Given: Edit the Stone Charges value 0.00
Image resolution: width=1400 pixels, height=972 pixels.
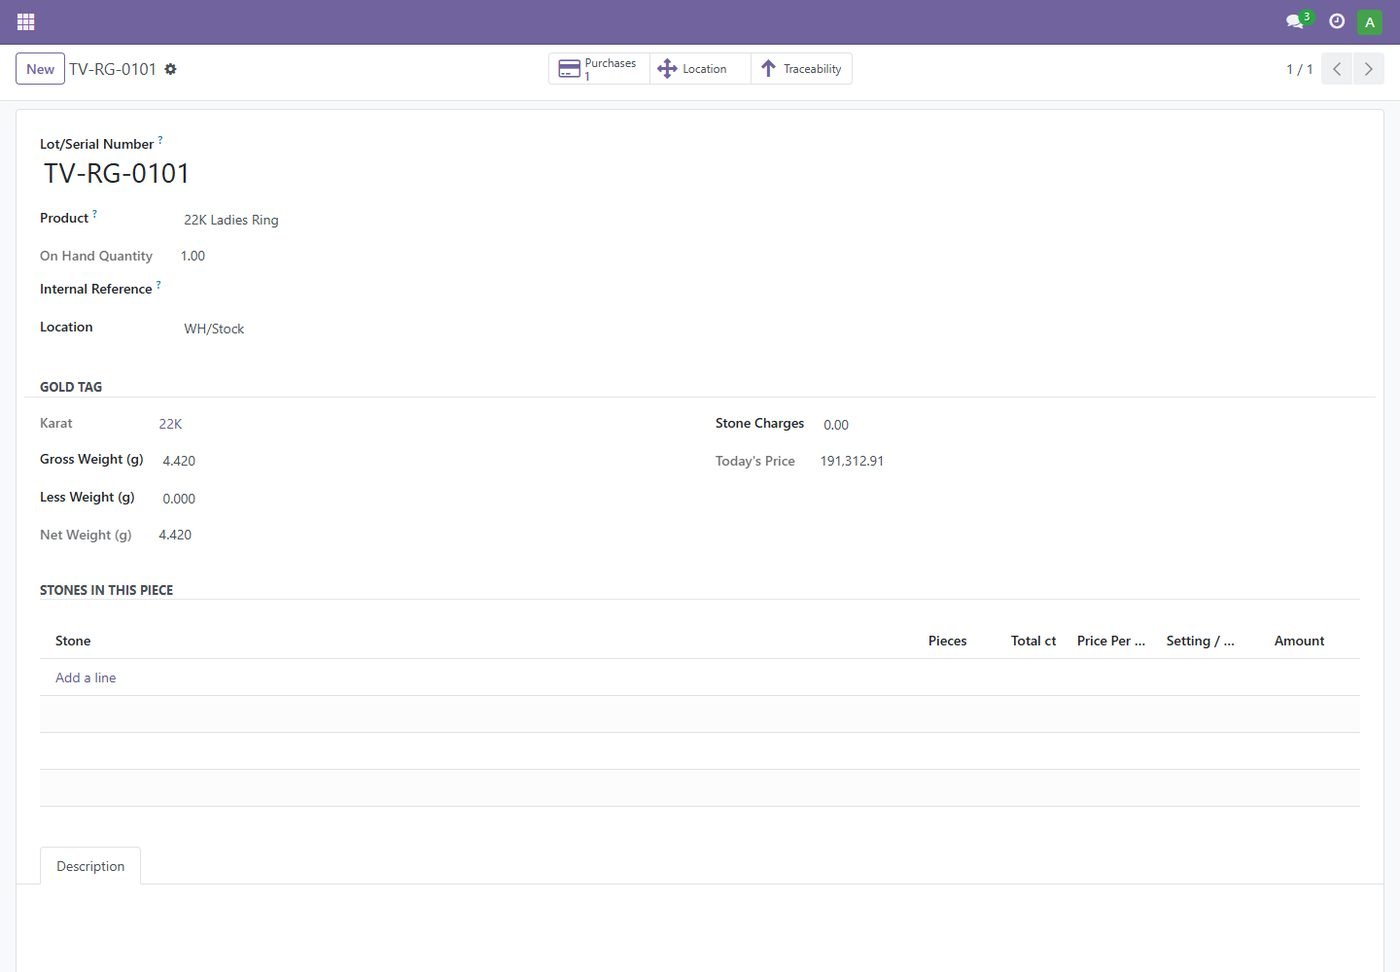Looking at the screenshot, I should point(836,425).
